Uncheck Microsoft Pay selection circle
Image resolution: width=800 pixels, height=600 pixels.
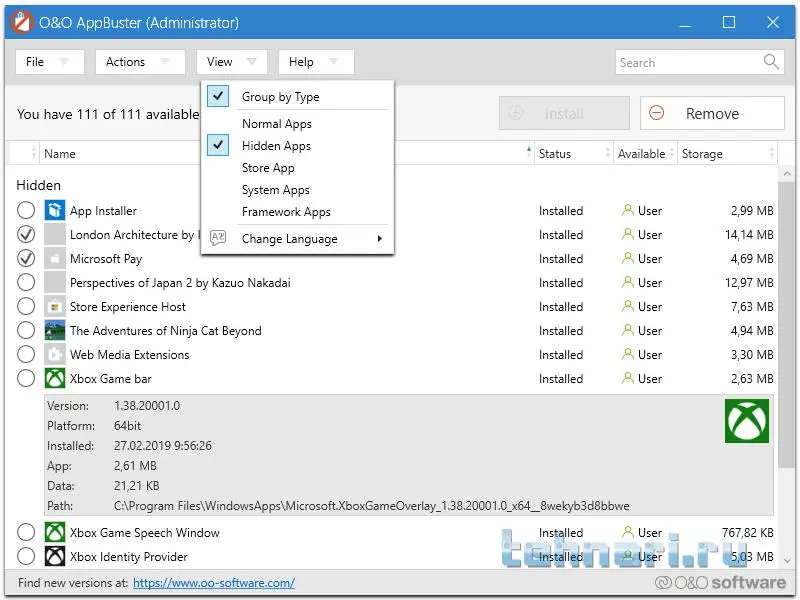(x=26, y=258)
